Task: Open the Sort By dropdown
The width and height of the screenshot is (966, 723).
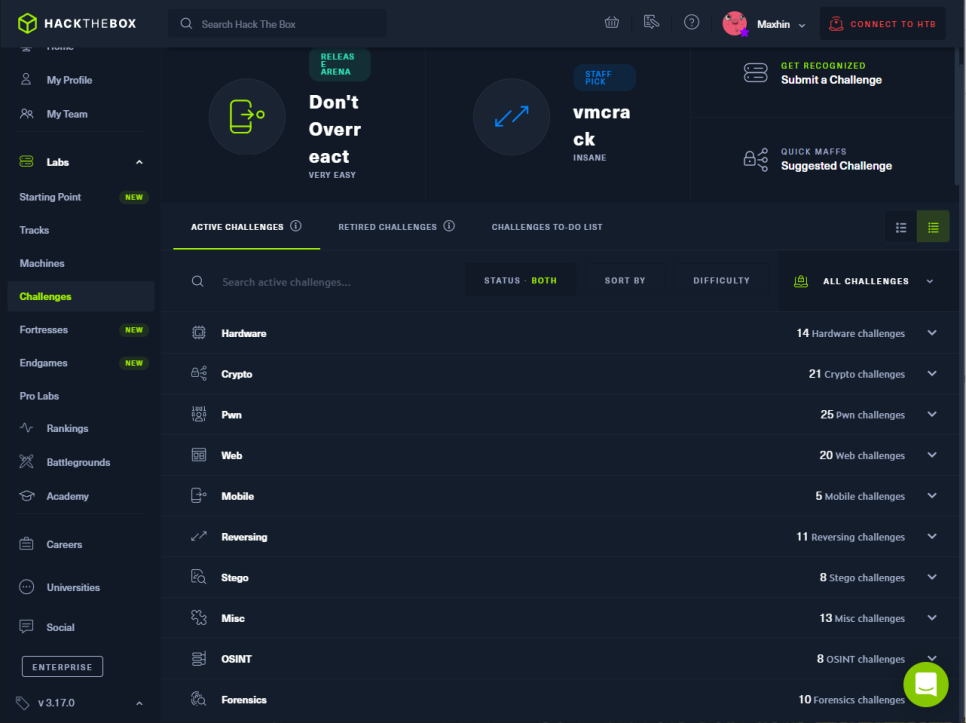Action: pos(625,280)
